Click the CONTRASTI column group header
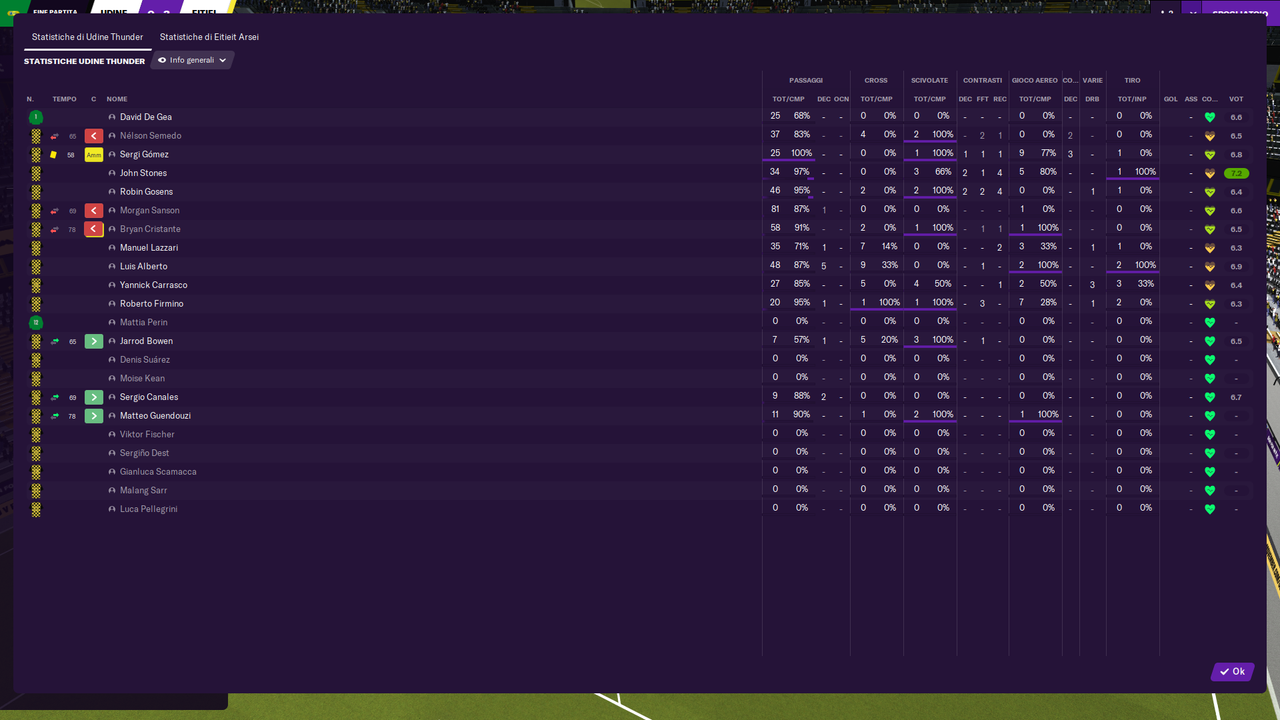This screenshot has height=720, width=1280. pyautogui.click(x=983, y=80)
